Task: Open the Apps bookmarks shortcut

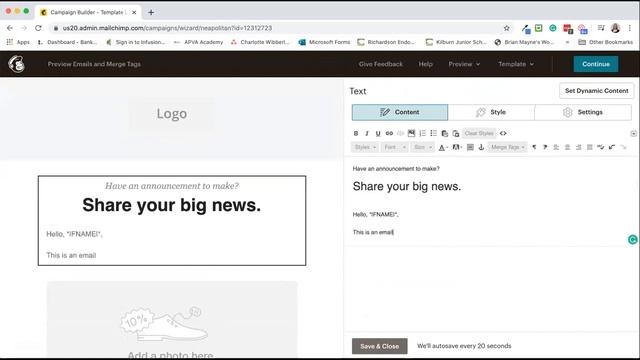Action: [18, 42]
